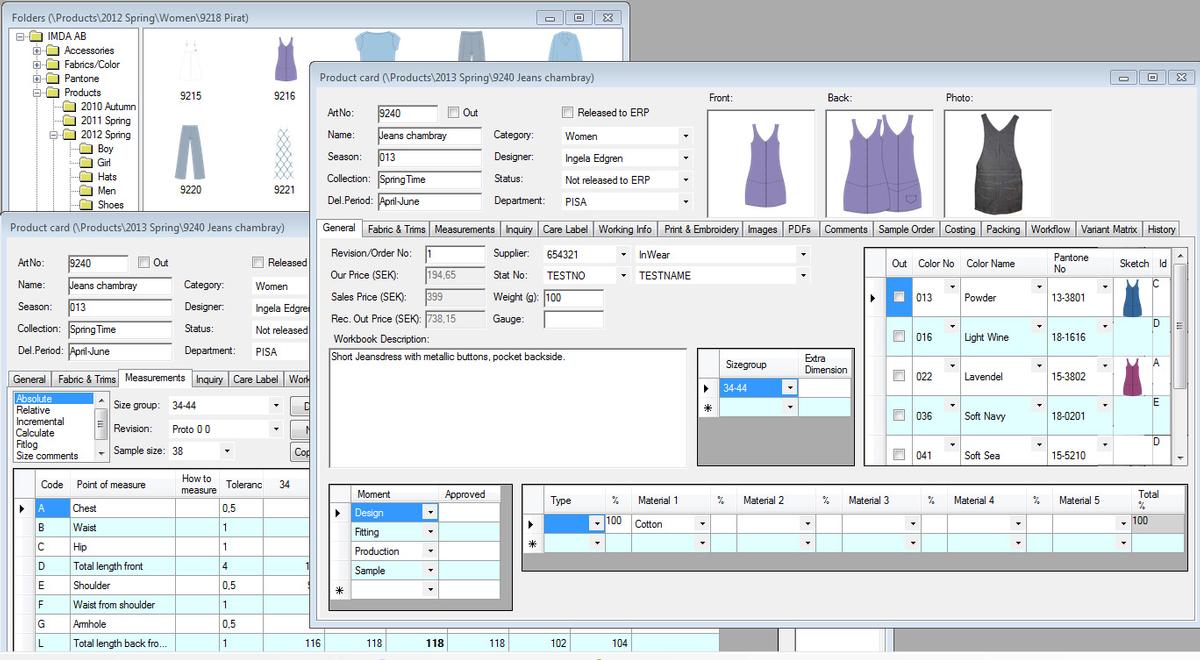Click the Powder color sketch image
Image resolution: width=1200 pixels, height=660 pixels.
tap(1132, 298)
